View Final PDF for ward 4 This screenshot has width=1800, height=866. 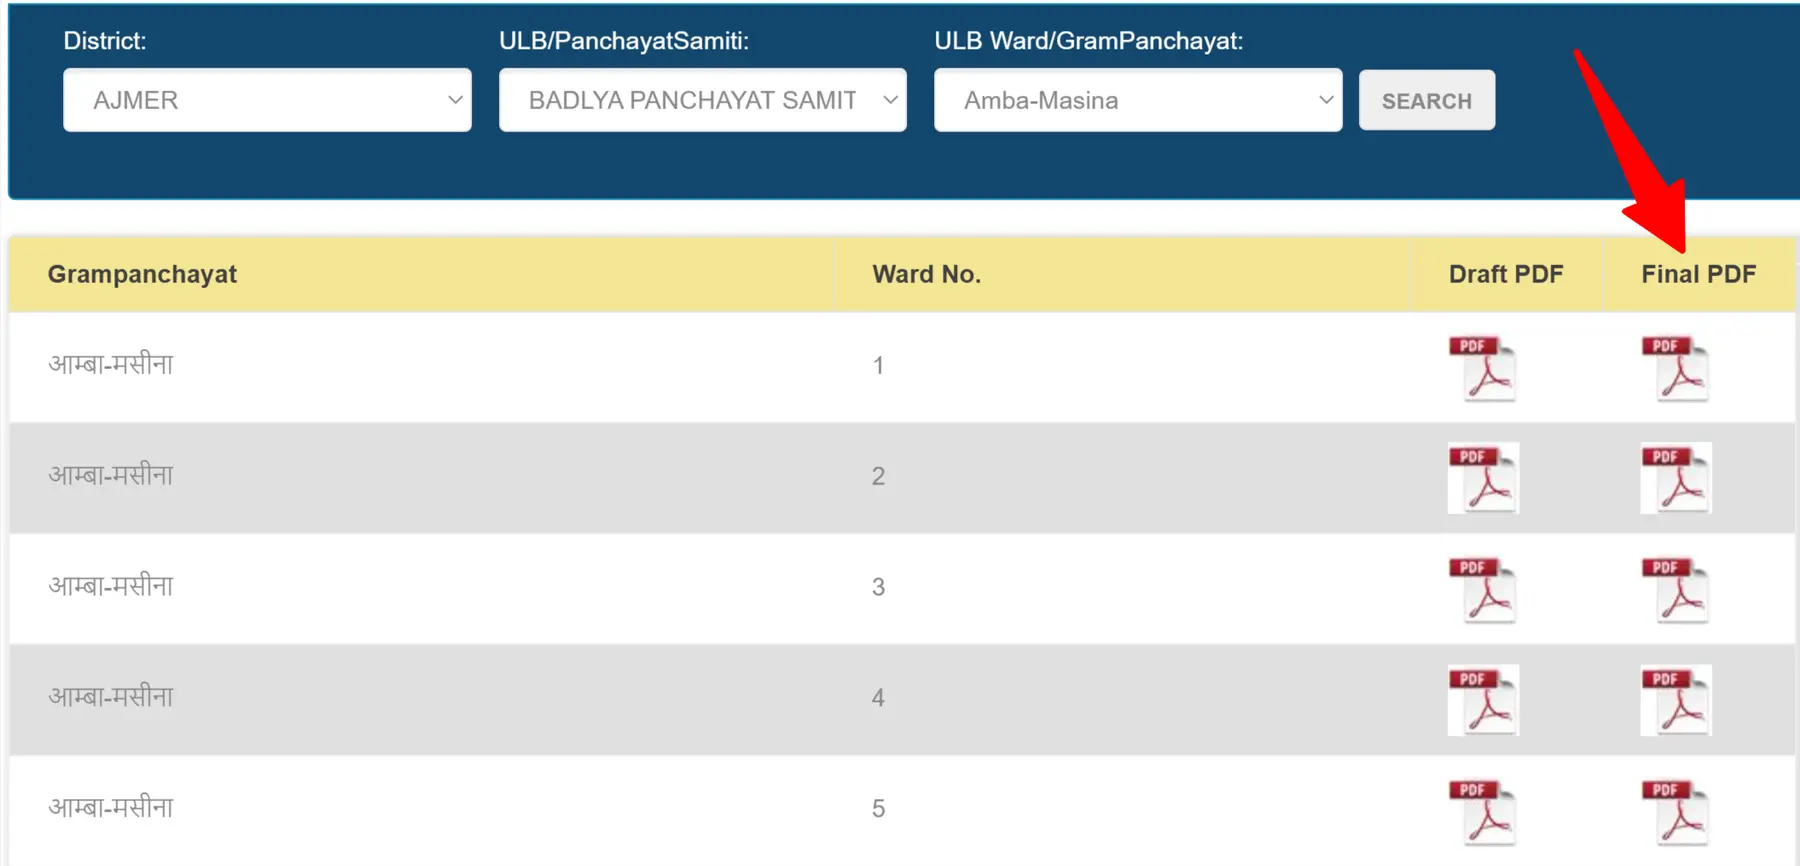click(x=1676, y=700)
